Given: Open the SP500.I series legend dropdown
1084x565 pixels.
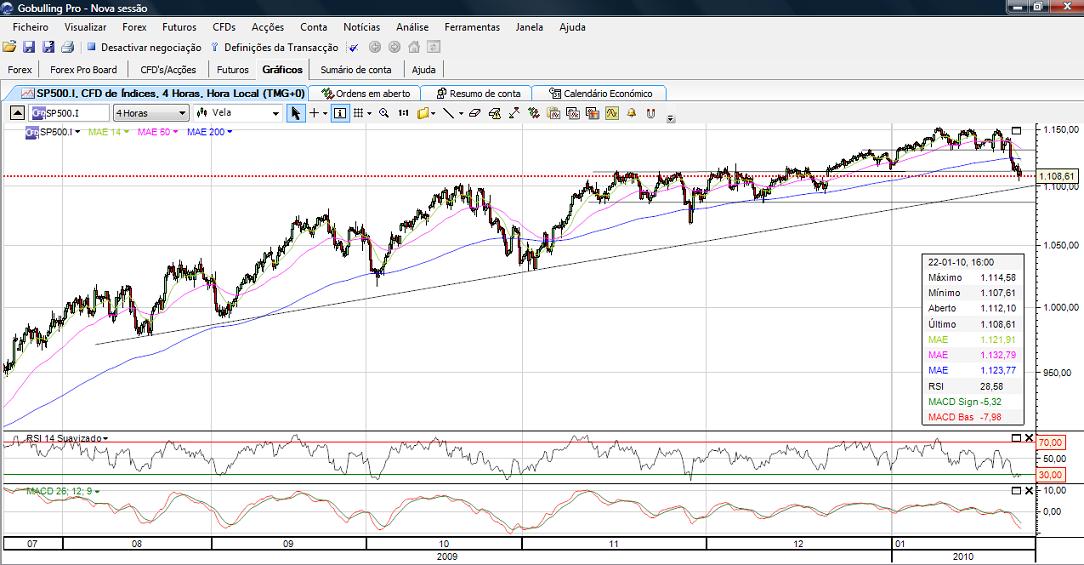Looking at the screenshot, I should point(77,131).
